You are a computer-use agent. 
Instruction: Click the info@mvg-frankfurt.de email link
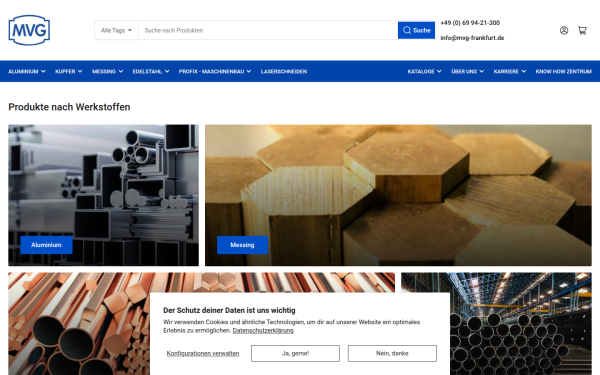point(472,38)
